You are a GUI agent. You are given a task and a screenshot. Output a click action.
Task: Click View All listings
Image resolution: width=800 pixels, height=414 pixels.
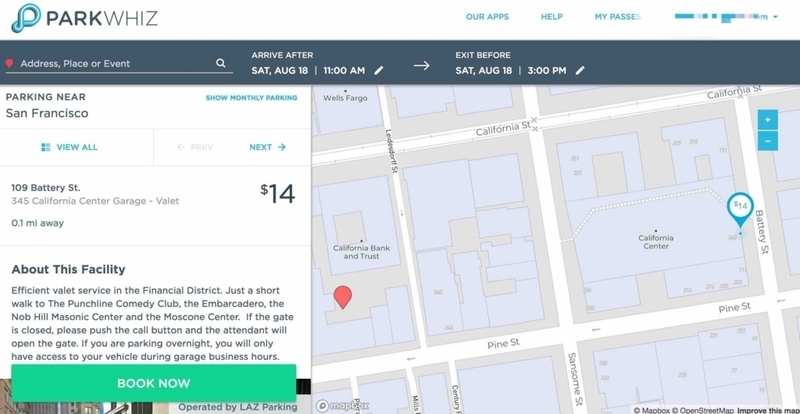click(x=69, y=147)
